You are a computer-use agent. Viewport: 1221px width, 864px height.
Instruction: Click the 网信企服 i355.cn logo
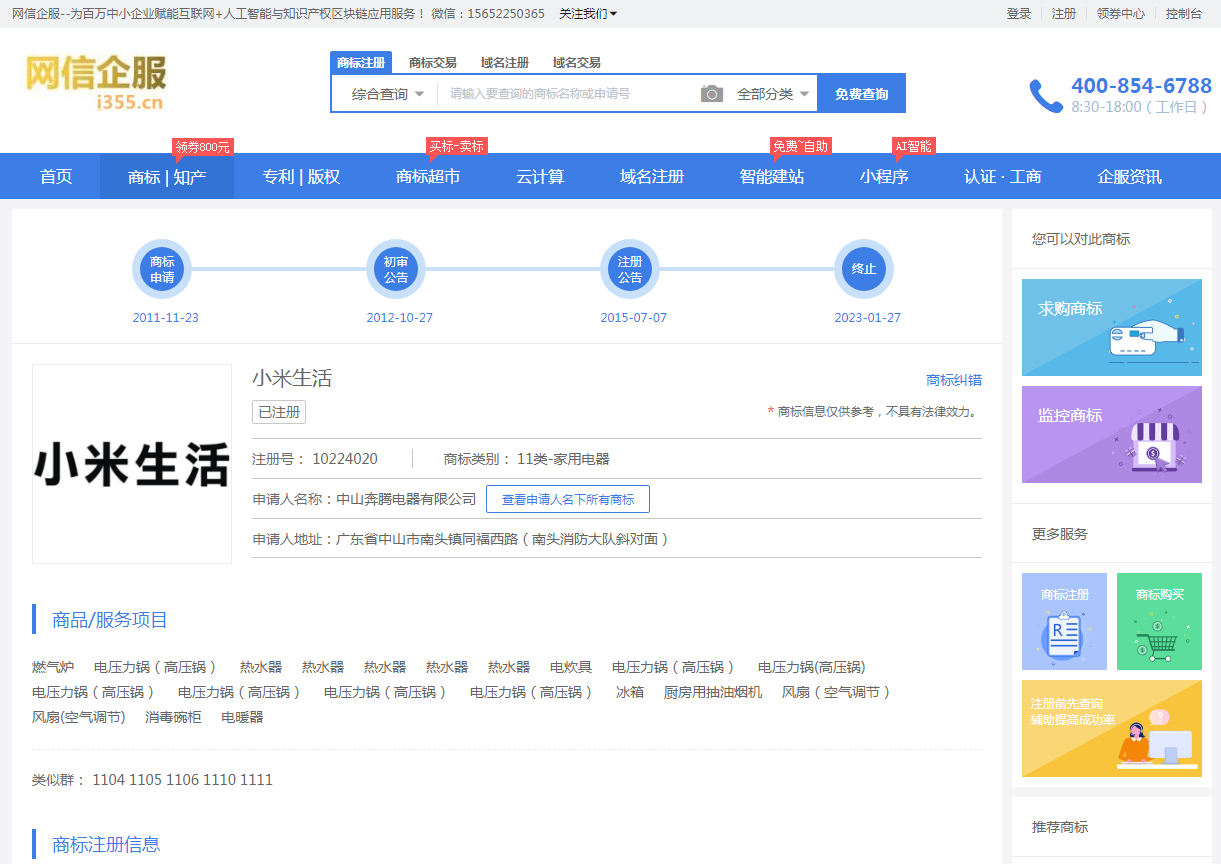[96, 81]
